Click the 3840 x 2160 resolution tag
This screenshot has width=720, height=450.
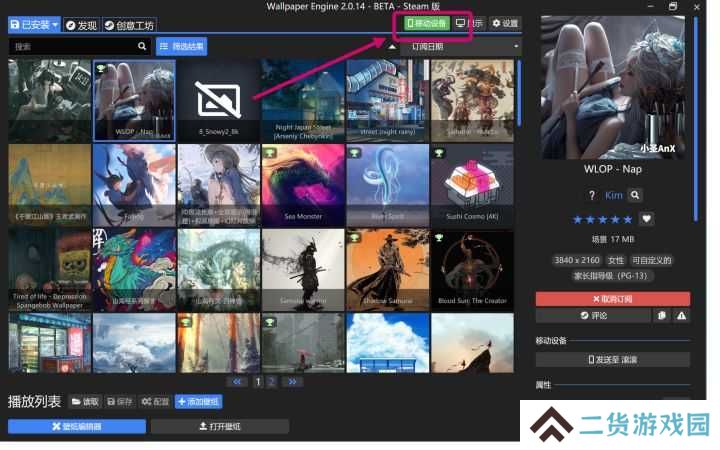click(577, 260)
